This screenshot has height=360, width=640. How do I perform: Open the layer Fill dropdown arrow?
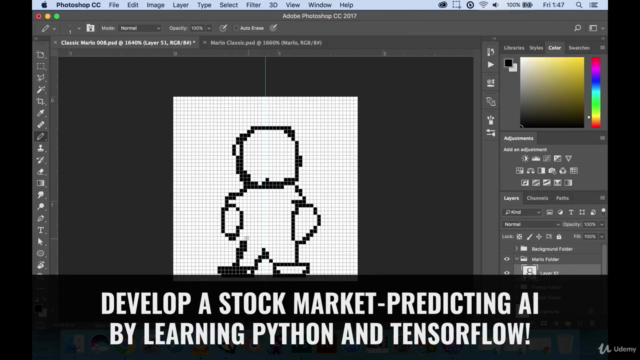[x=602, y=237]
